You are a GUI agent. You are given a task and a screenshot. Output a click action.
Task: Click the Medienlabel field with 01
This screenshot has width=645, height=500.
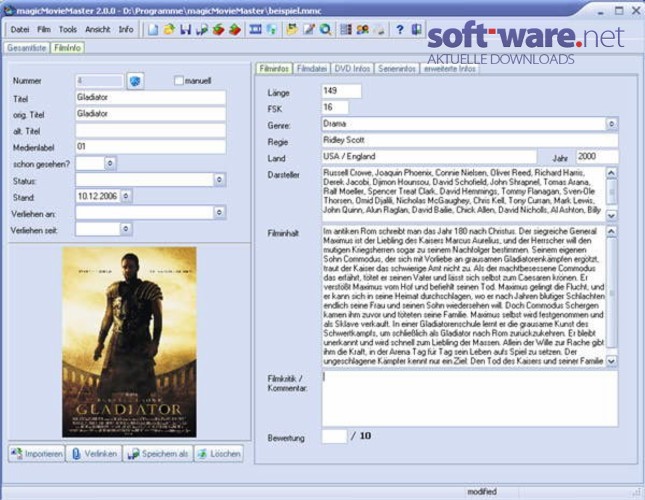click(x=151, y=147)
